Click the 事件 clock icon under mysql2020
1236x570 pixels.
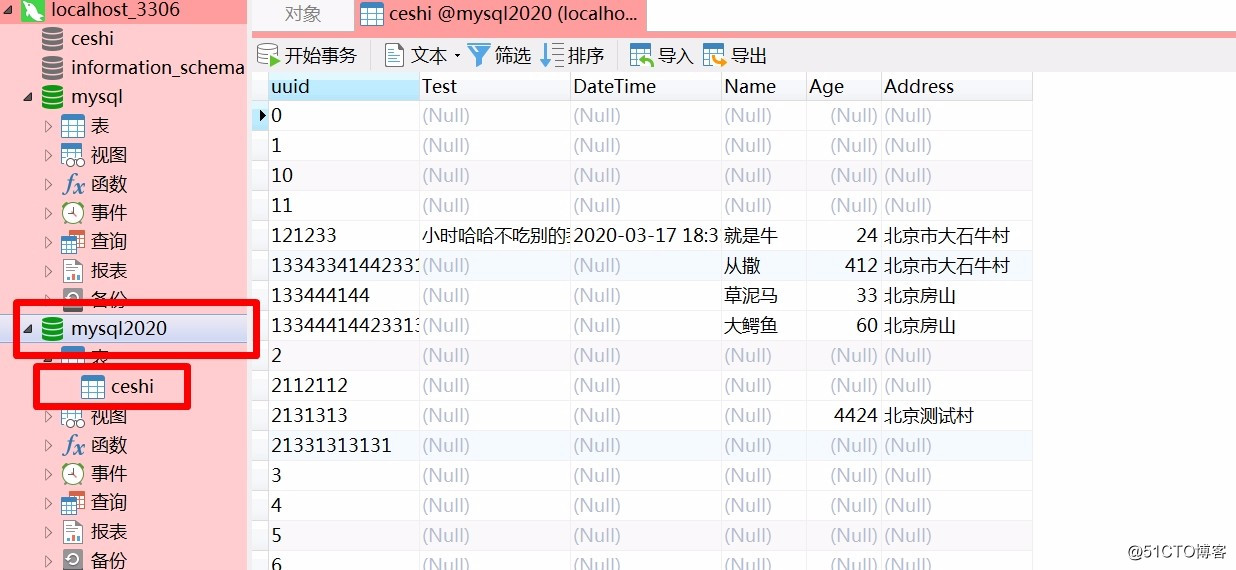pyautogui.click(x=73, y=474)
